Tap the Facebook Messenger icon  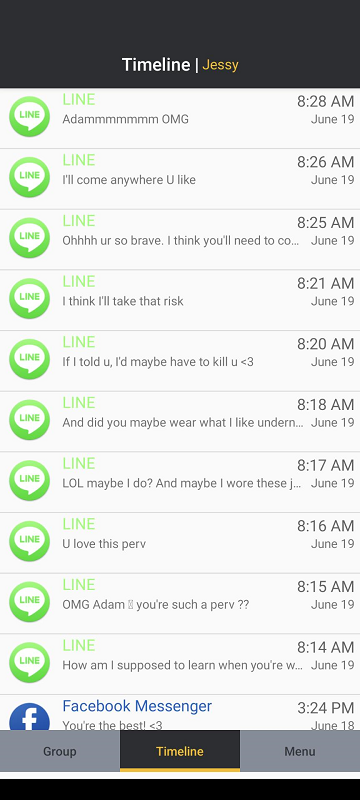[30, 717]
